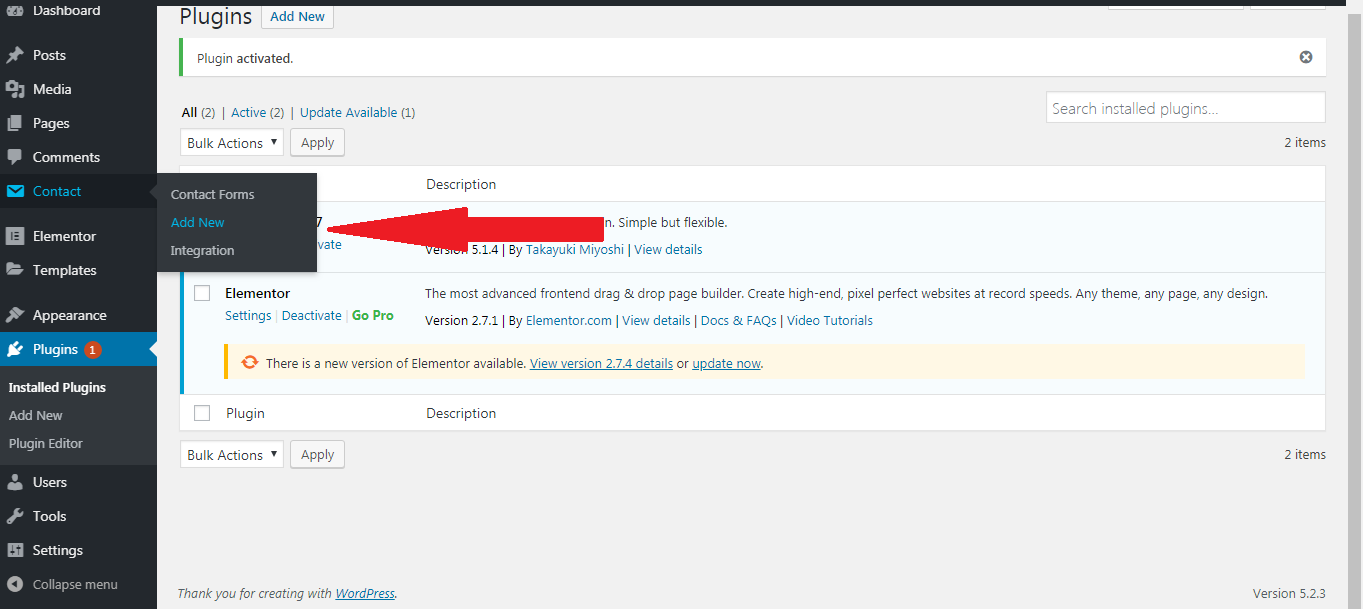Click the Dashboard gauge icon

point(15,11)
